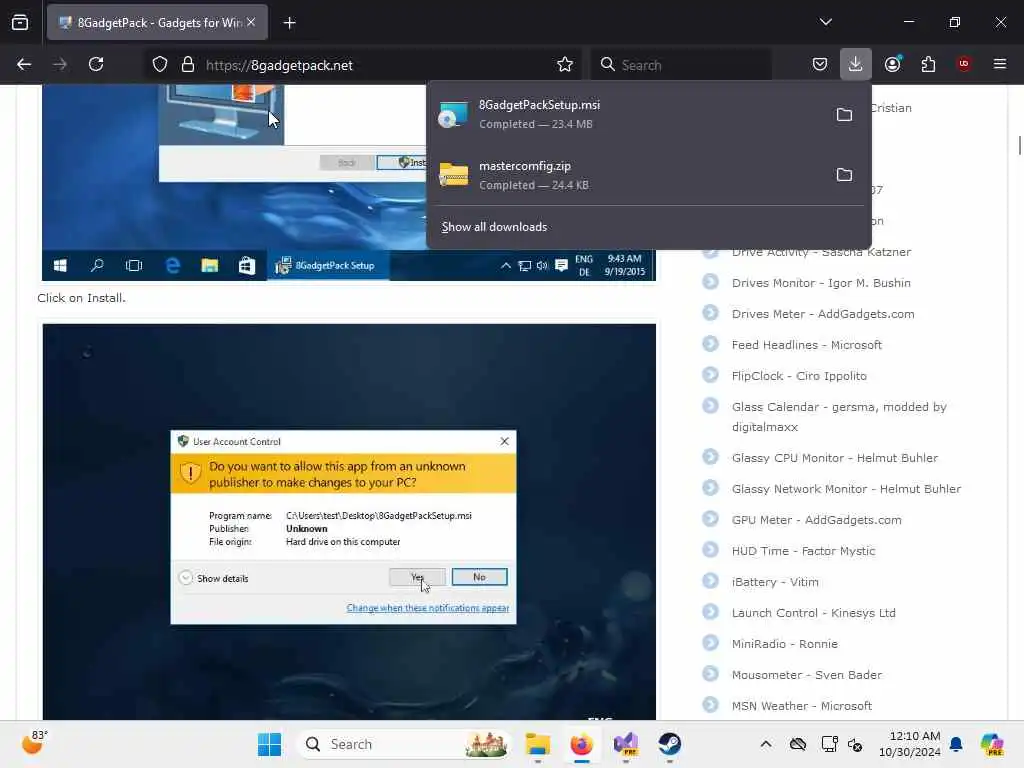The width and height of the screenshot is (1024, 768).
Task: Open the Windows Start menu
Action: [269, 744]
